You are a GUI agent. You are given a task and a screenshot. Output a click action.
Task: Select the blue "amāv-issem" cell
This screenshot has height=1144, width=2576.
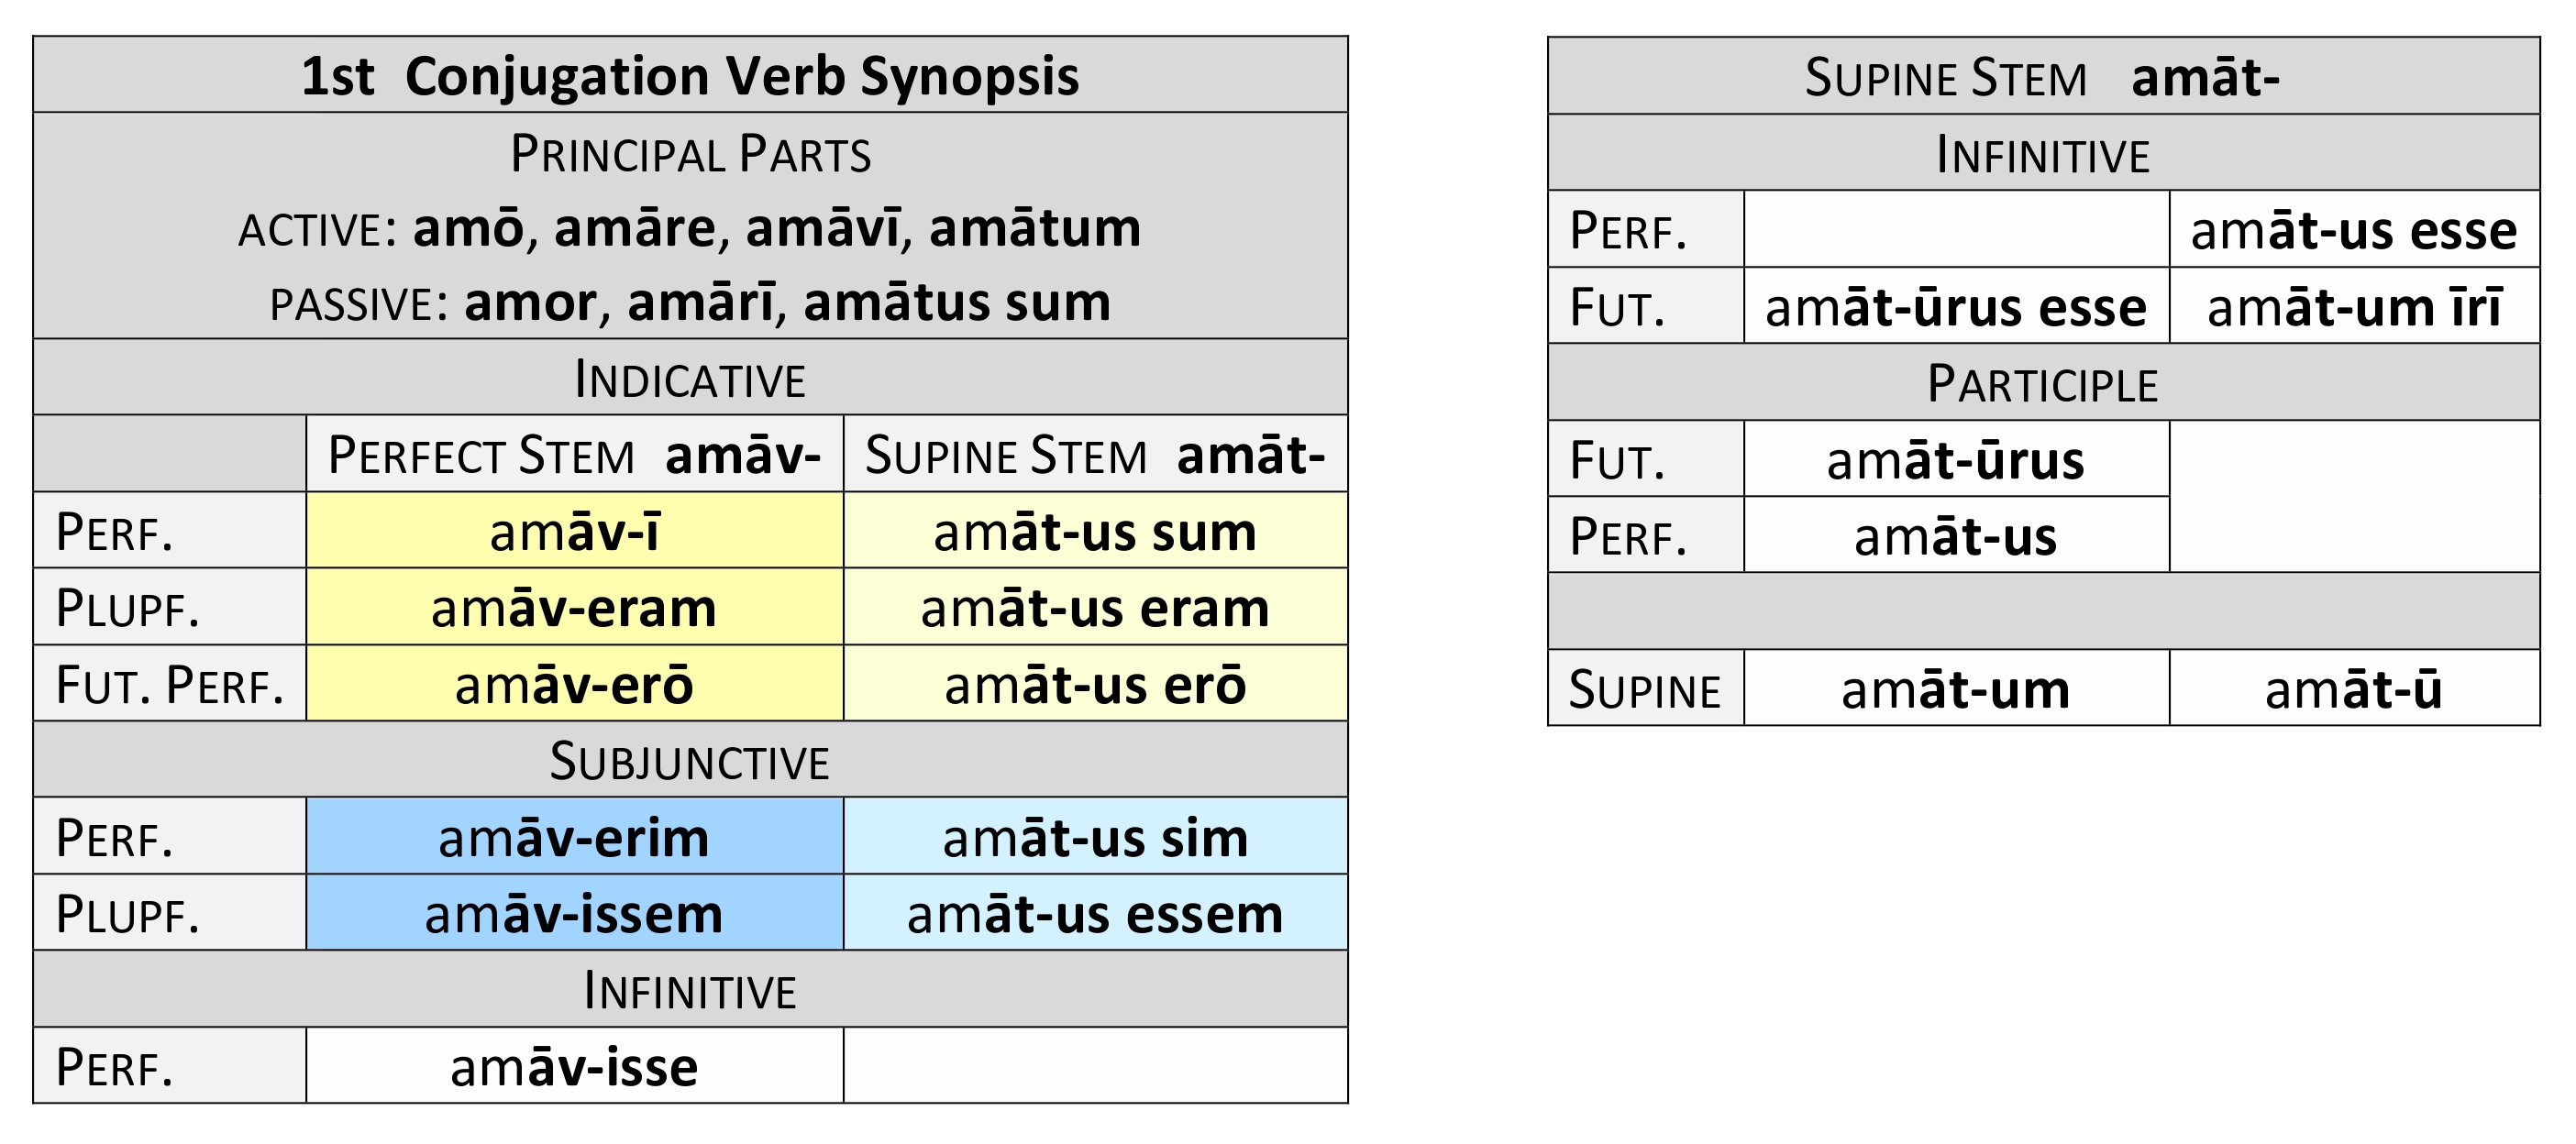click(574, 914)
